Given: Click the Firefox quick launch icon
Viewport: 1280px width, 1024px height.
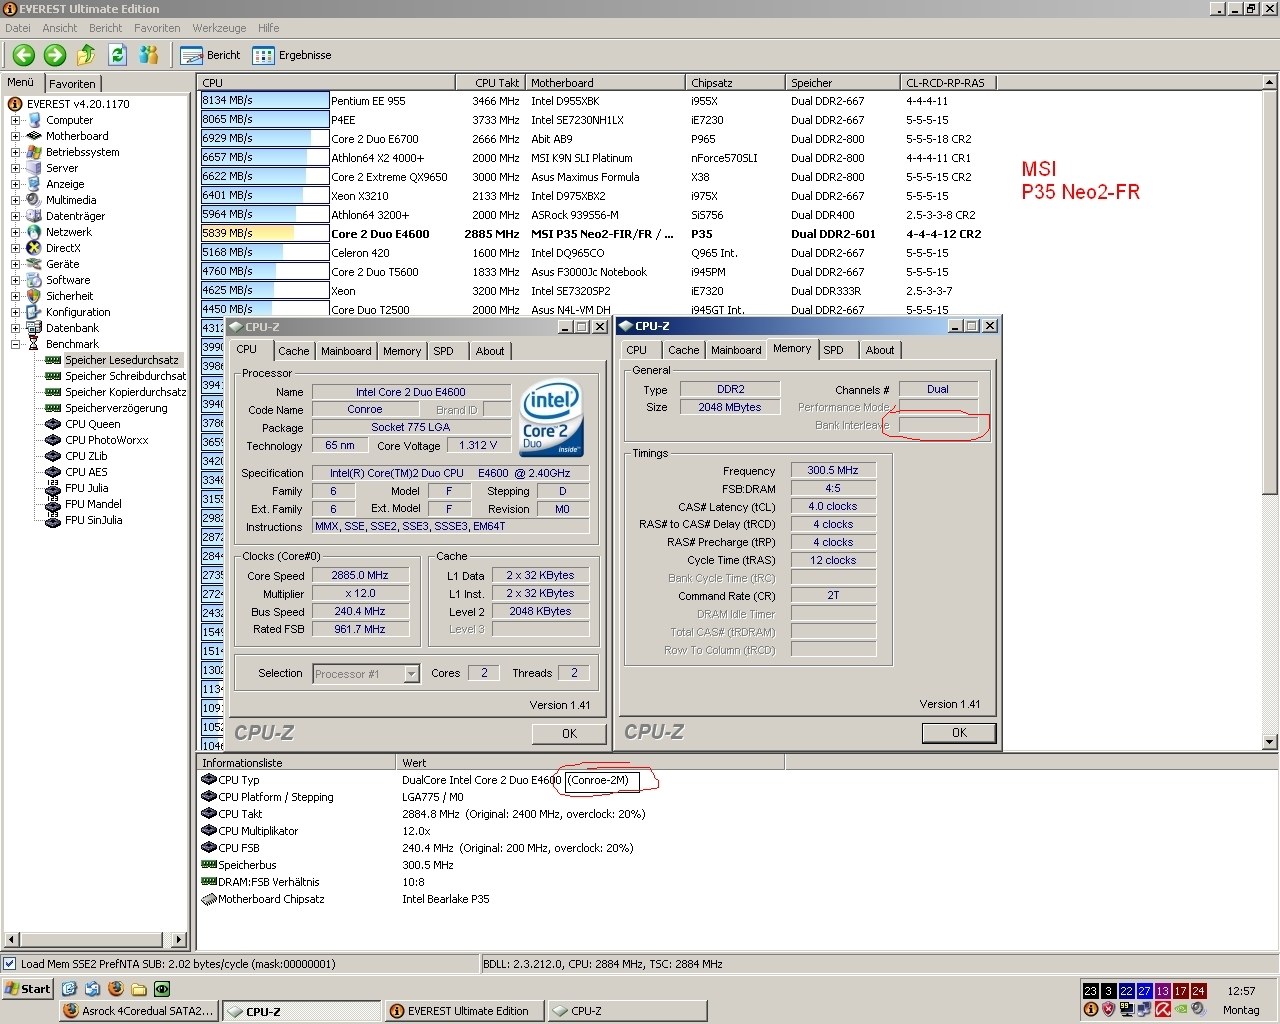Looking at the screenshot, I should (x=115, y=989).
